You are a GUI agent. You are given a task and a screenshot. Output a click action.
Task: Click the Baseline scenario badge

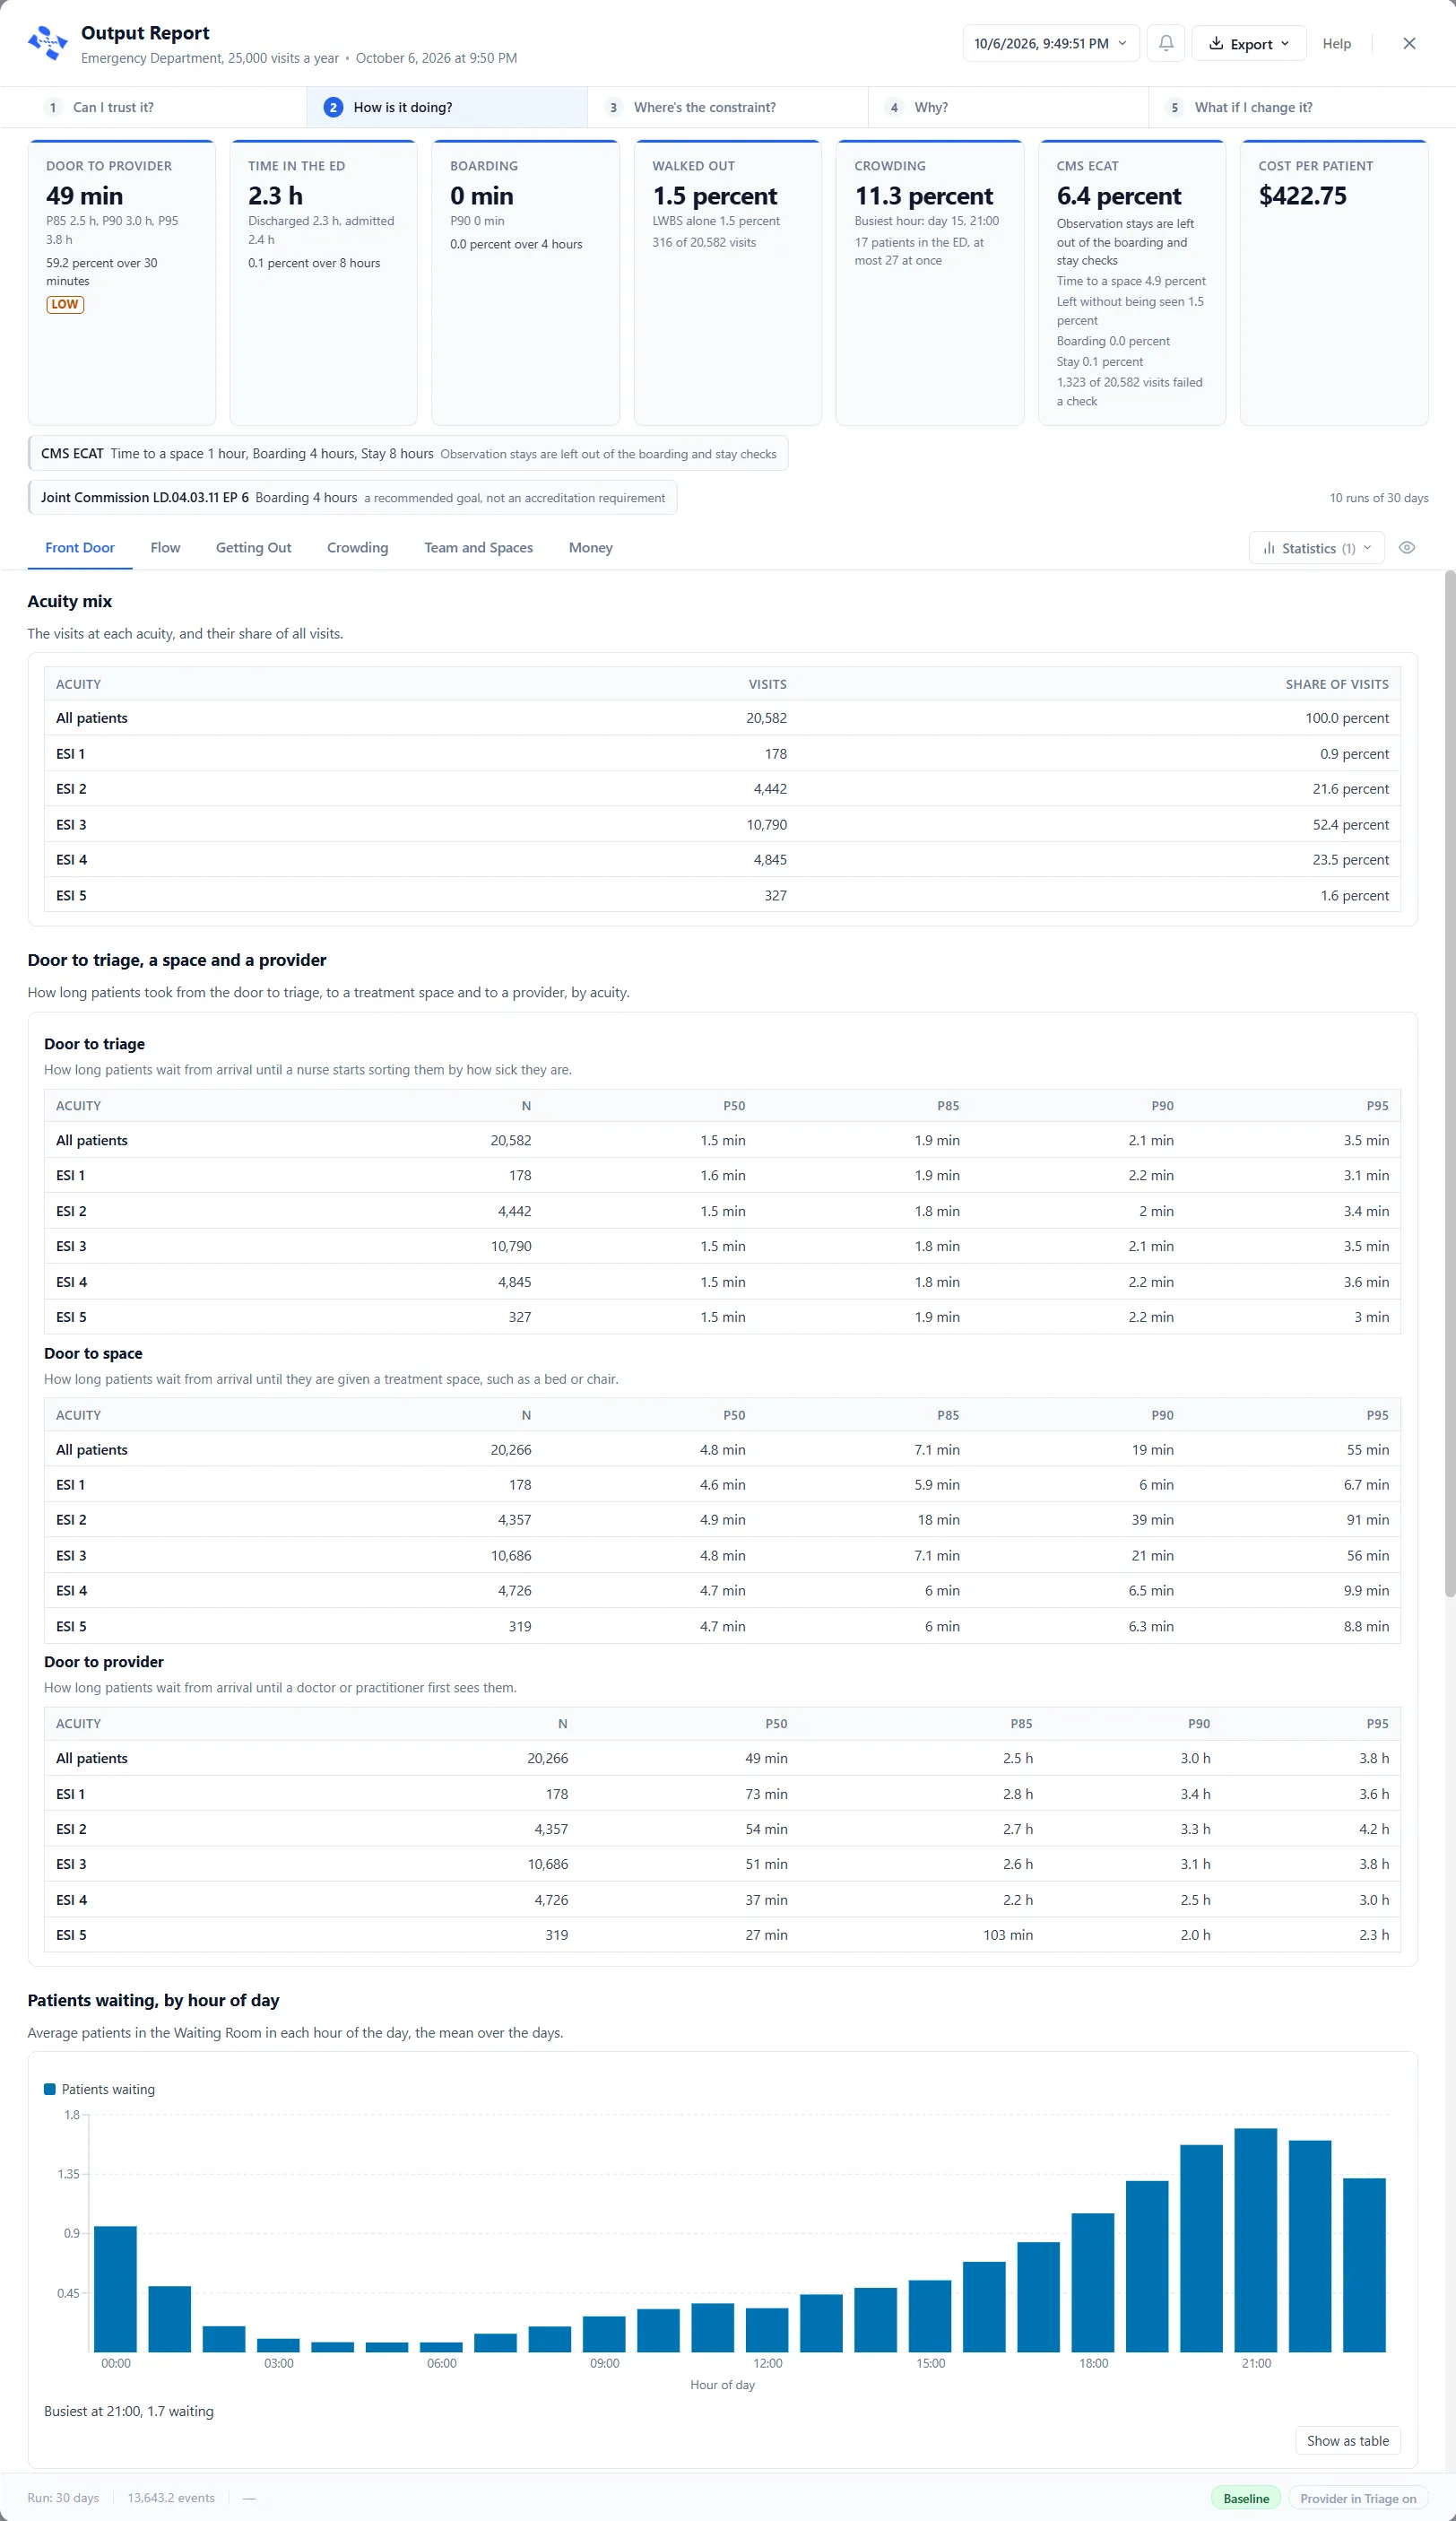[x=1246, y=2498]
